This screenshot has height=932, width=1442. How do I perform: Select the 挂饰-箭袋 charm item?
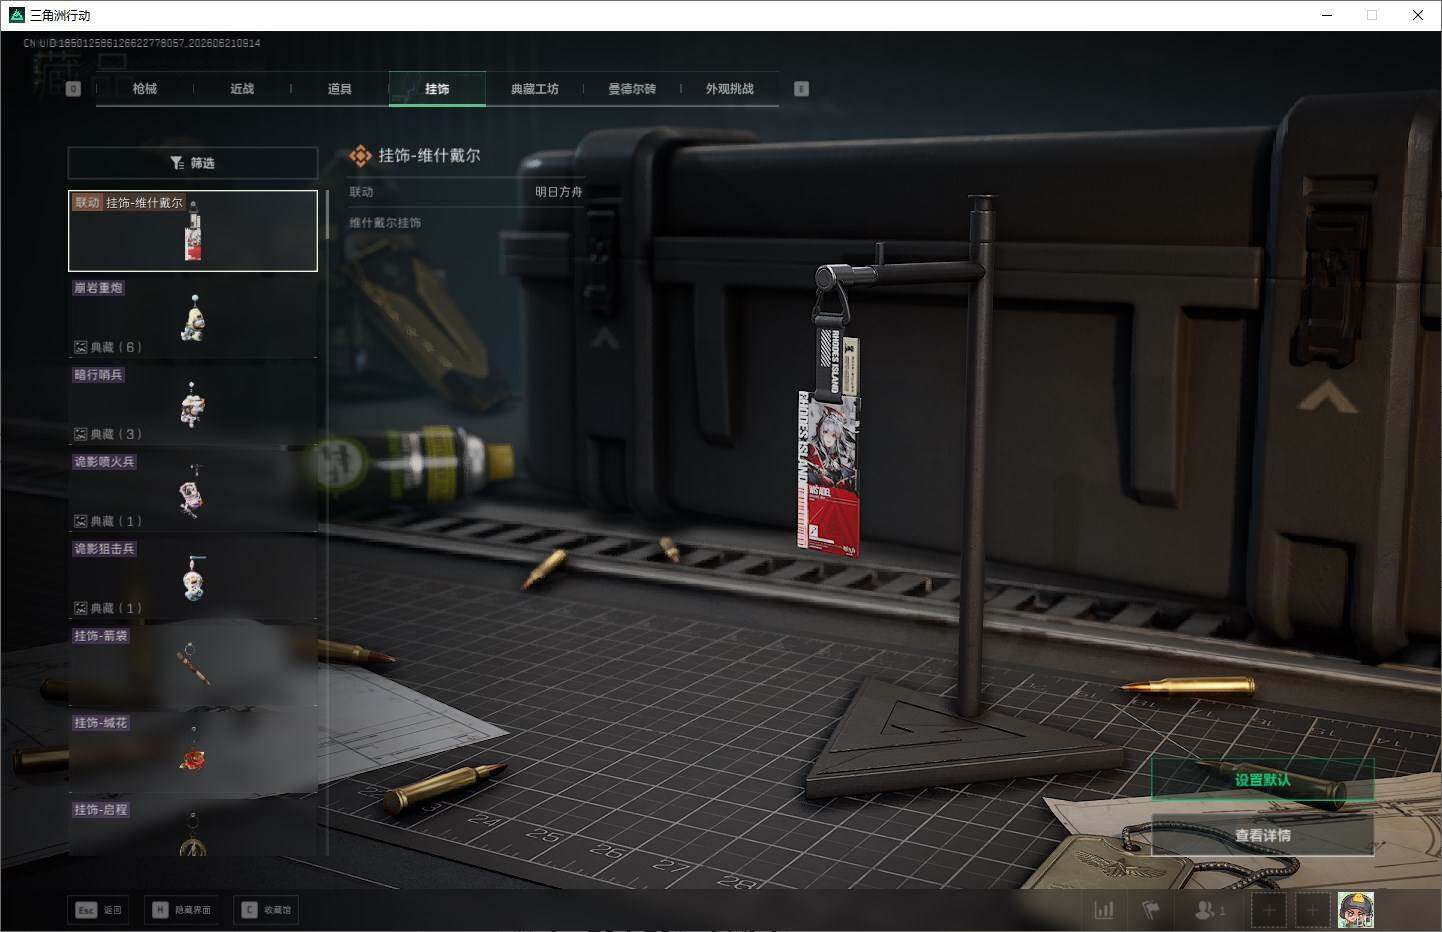point(193,665)
